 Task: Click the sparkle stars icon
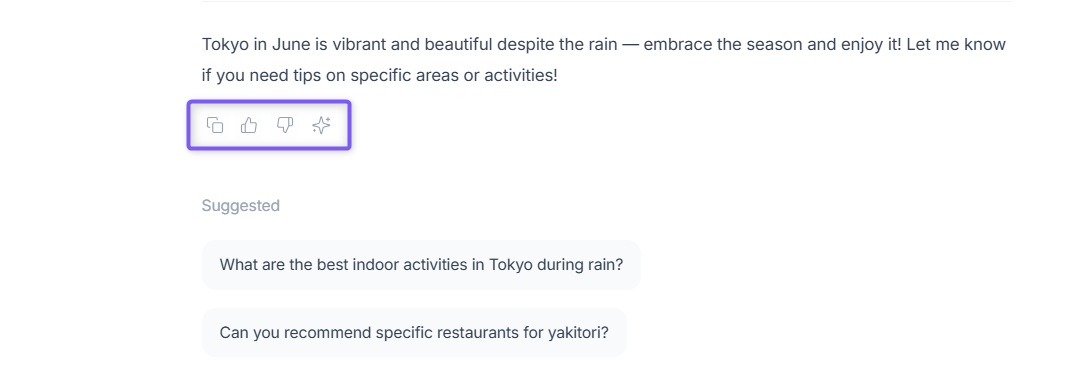[321, 125]
